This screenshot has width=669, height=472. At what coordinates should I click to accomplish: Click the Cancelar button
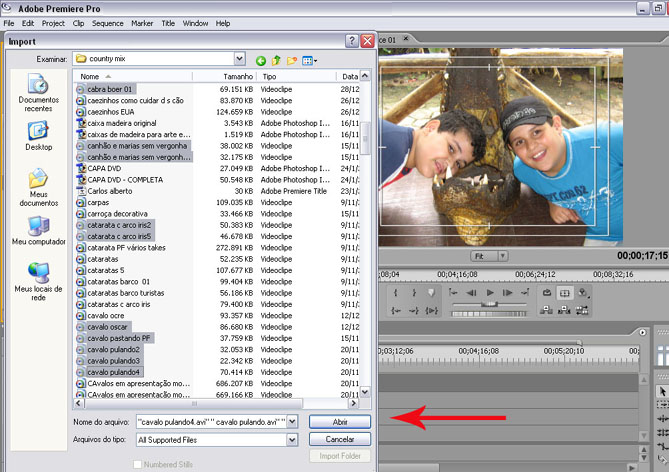tap(340, 439)
